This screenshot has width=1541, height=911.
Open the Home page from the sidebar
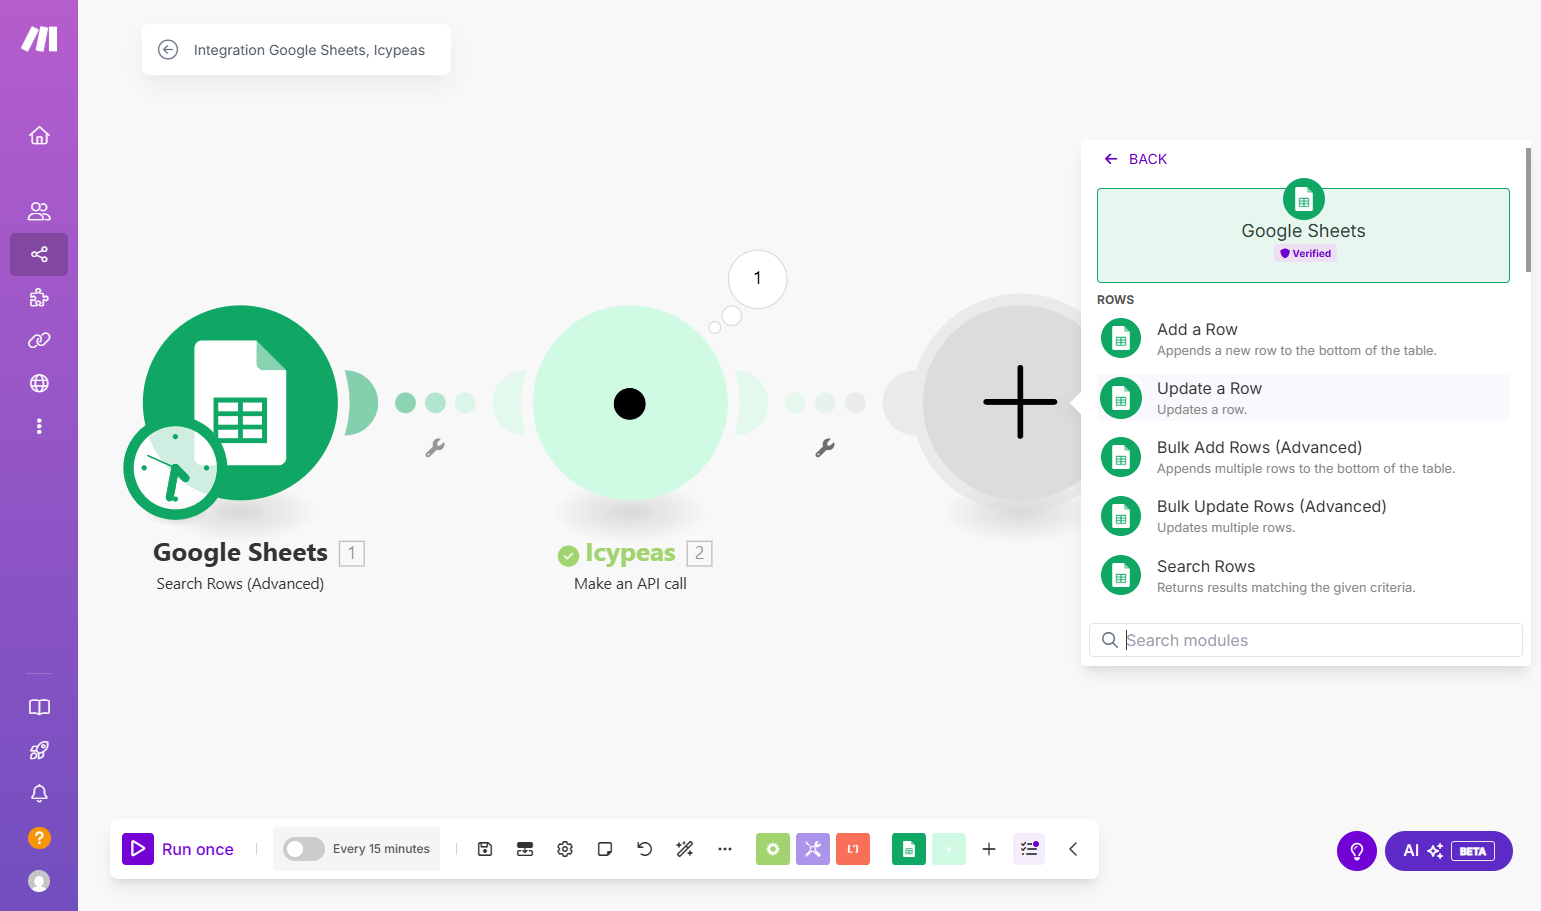tap(39, 135)
